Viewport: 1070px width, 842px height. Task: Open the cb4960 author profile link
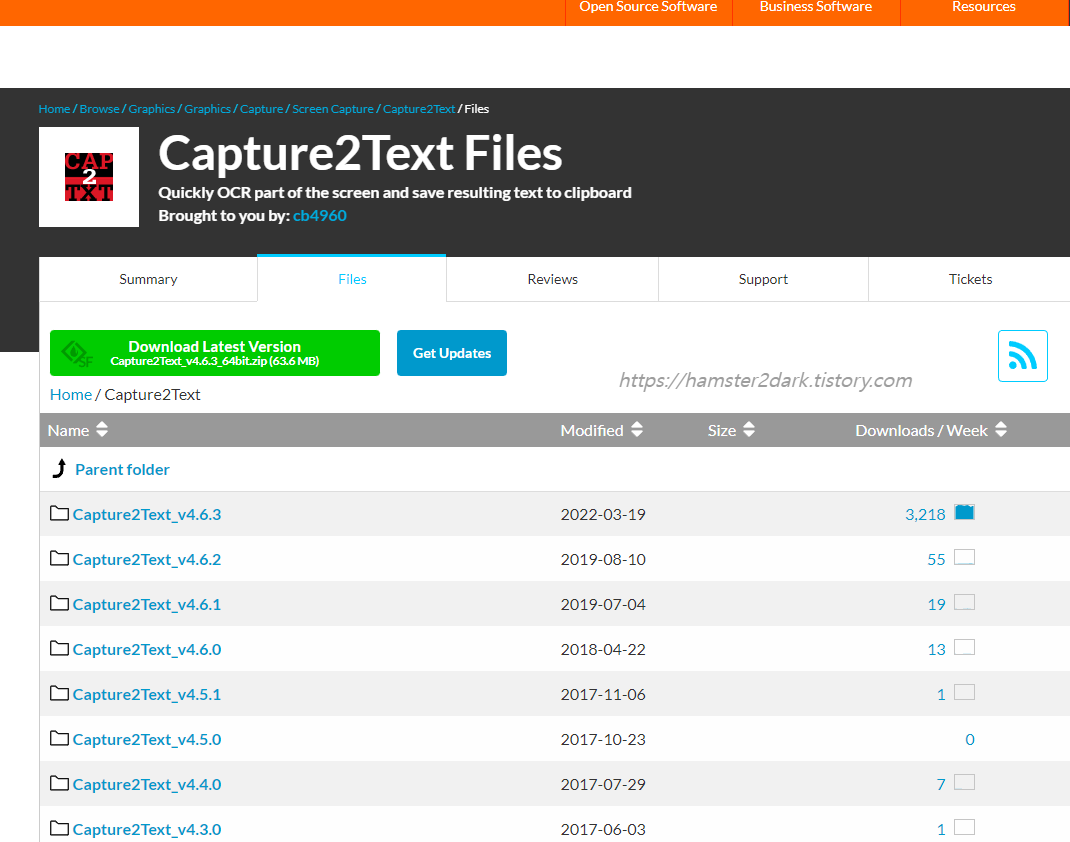click(319, 216)
